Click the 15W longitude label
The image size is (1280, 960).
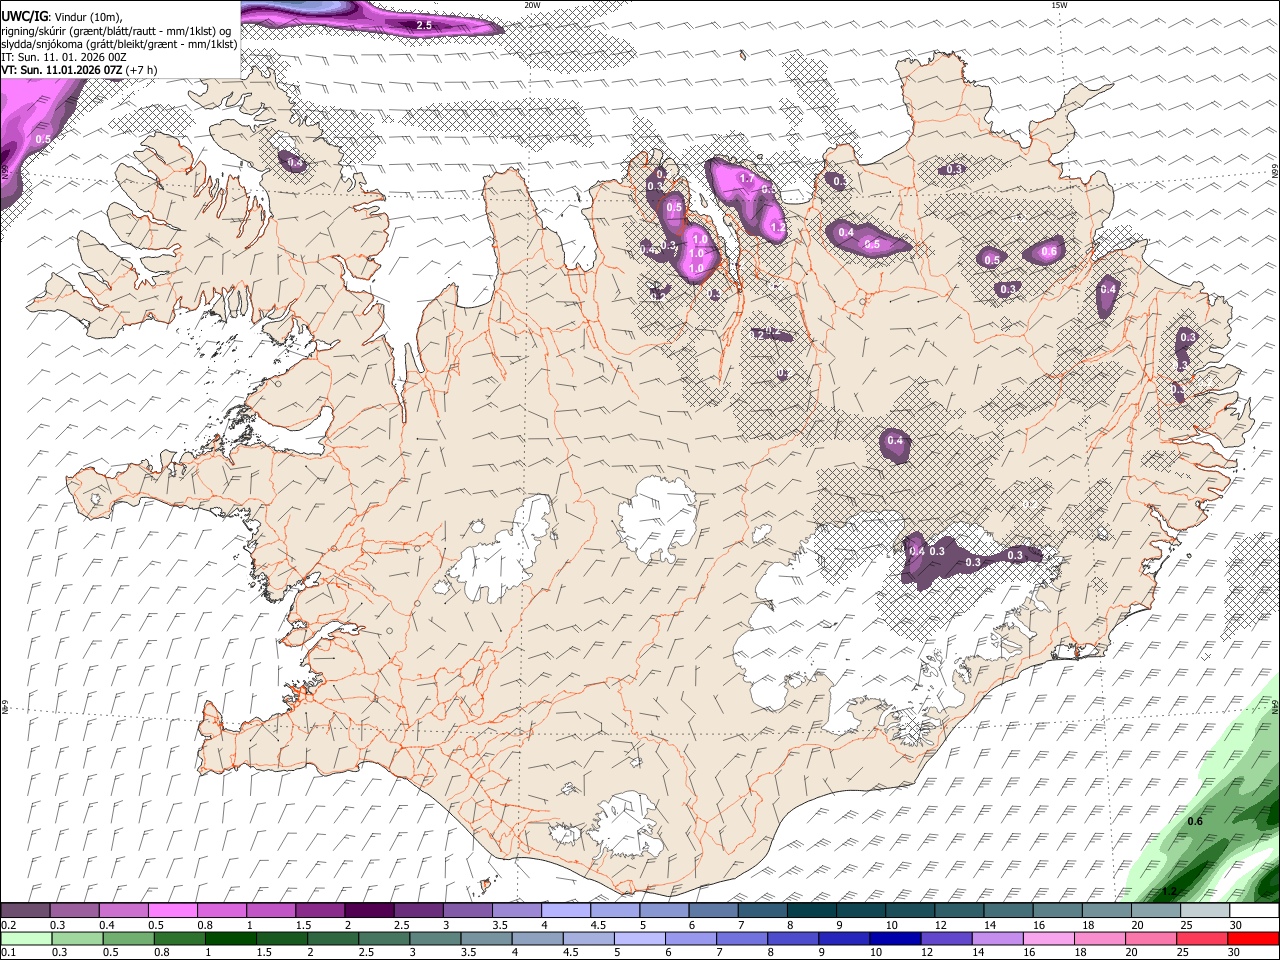pyautogui.click(x=1059, y=5)
